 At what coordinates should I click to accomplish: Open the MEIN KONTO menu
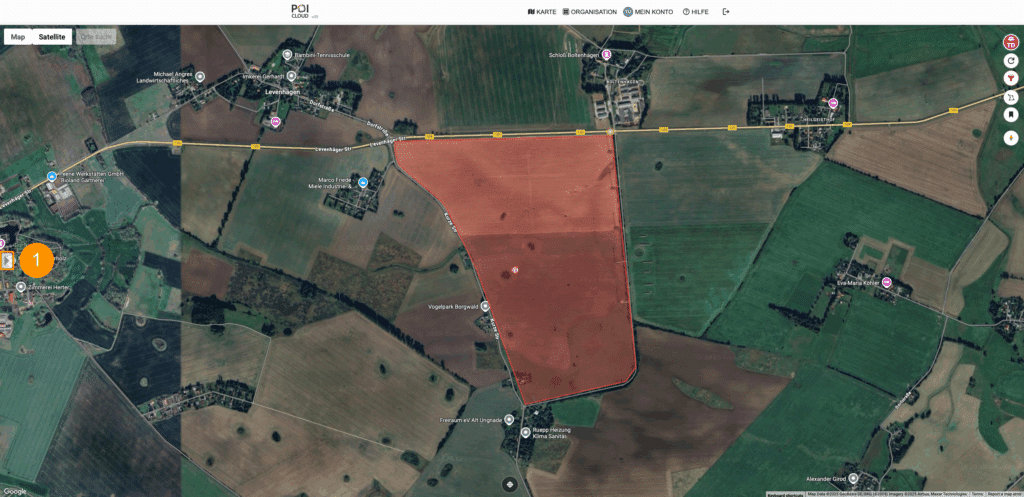647,12
